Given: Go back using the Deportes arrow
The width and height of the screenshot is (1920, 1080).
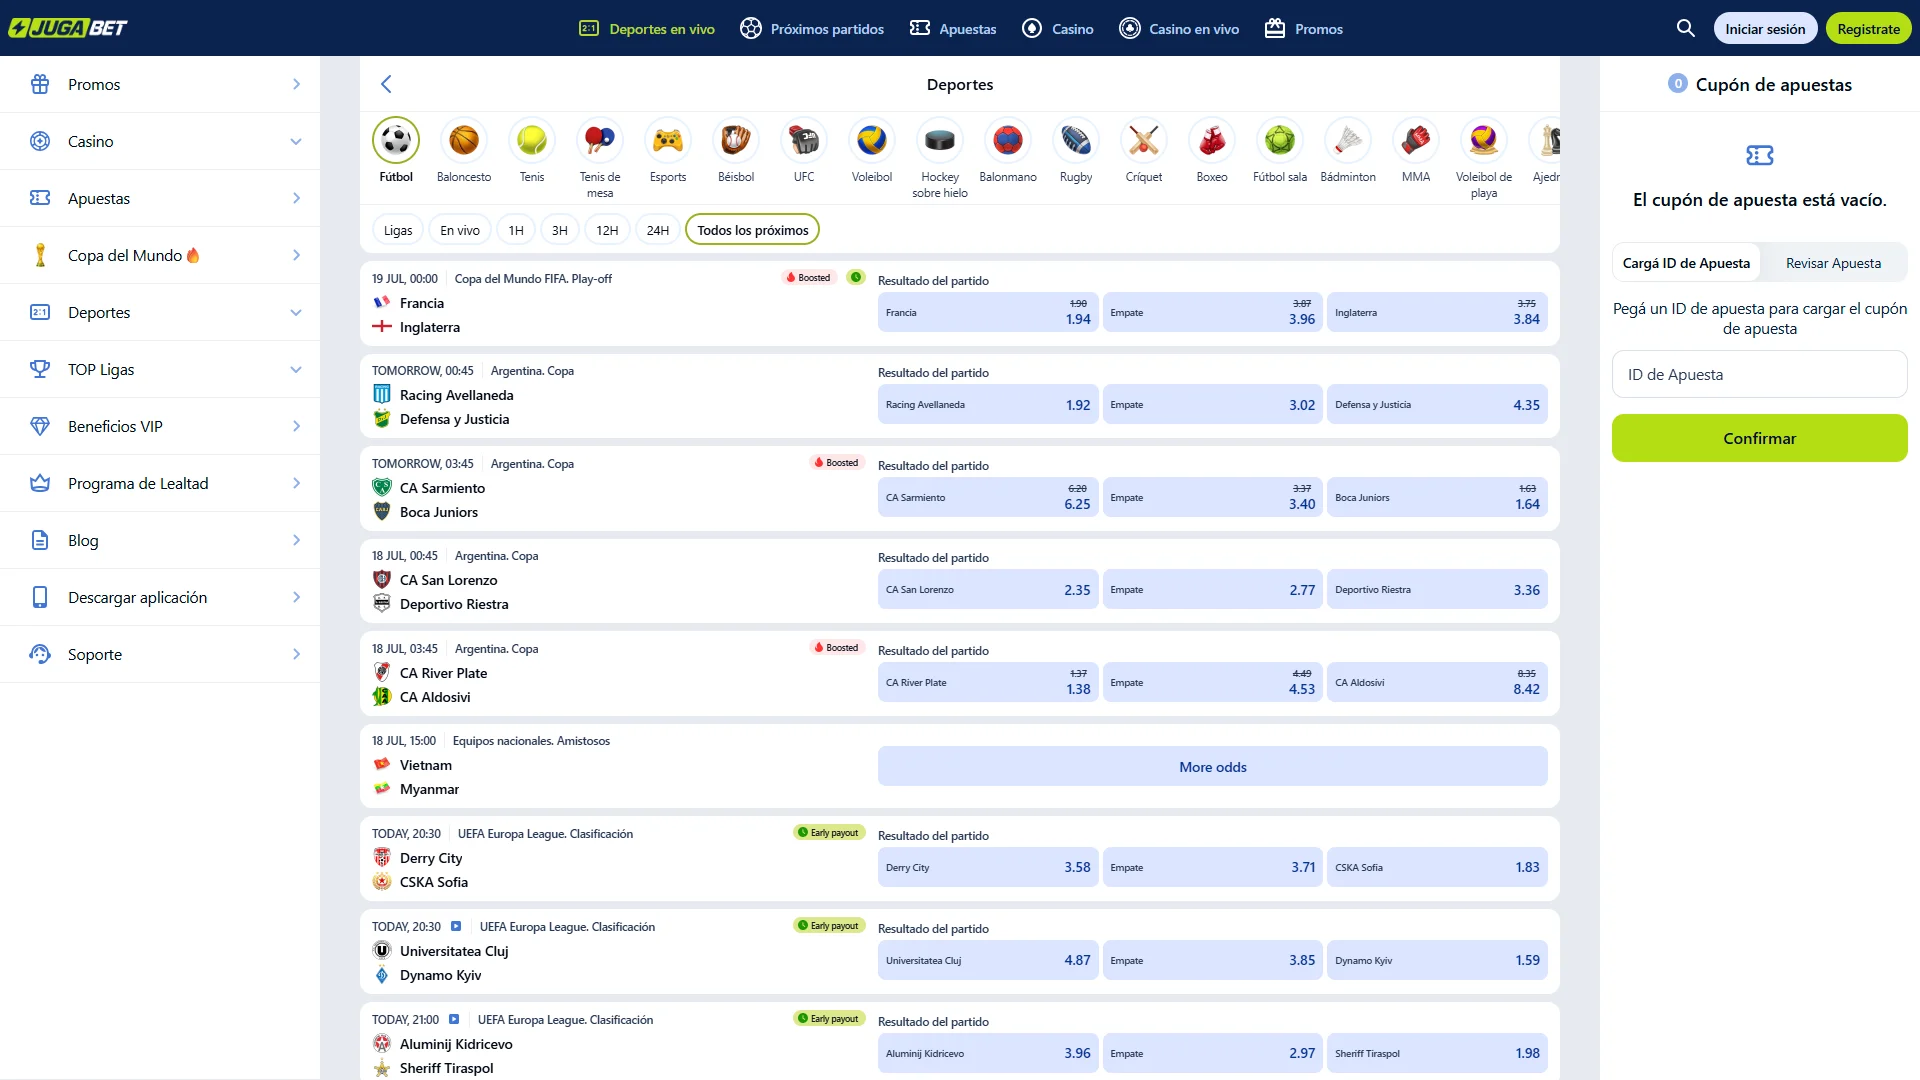Looking at the screenshot, I should [x=386, y=84].
